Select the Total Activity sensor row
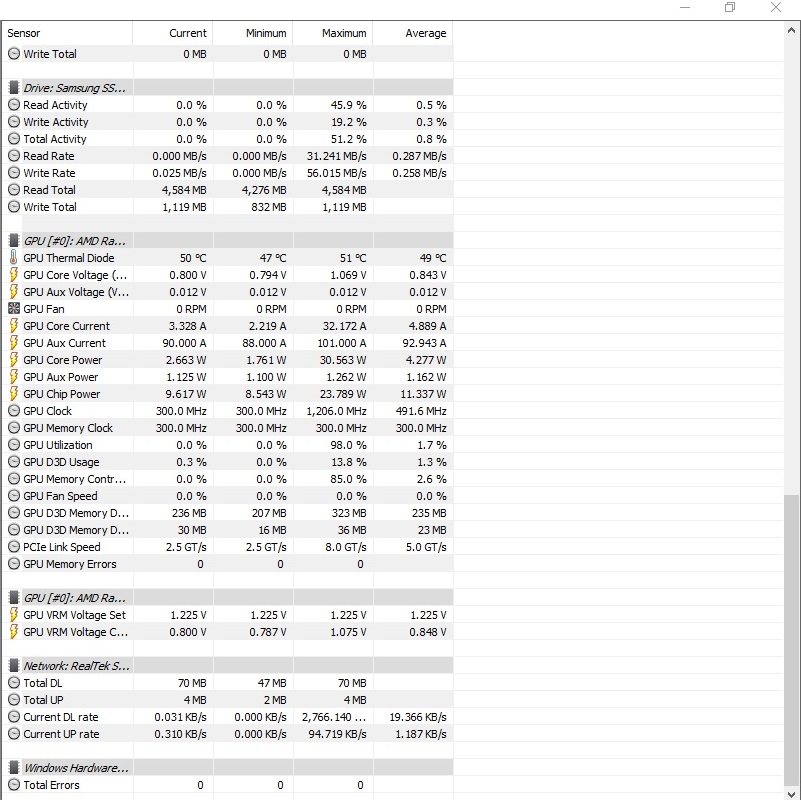Image resolution: width=801 pixels, height=800 pixels. pyautogui.click(x=228, y=138)
